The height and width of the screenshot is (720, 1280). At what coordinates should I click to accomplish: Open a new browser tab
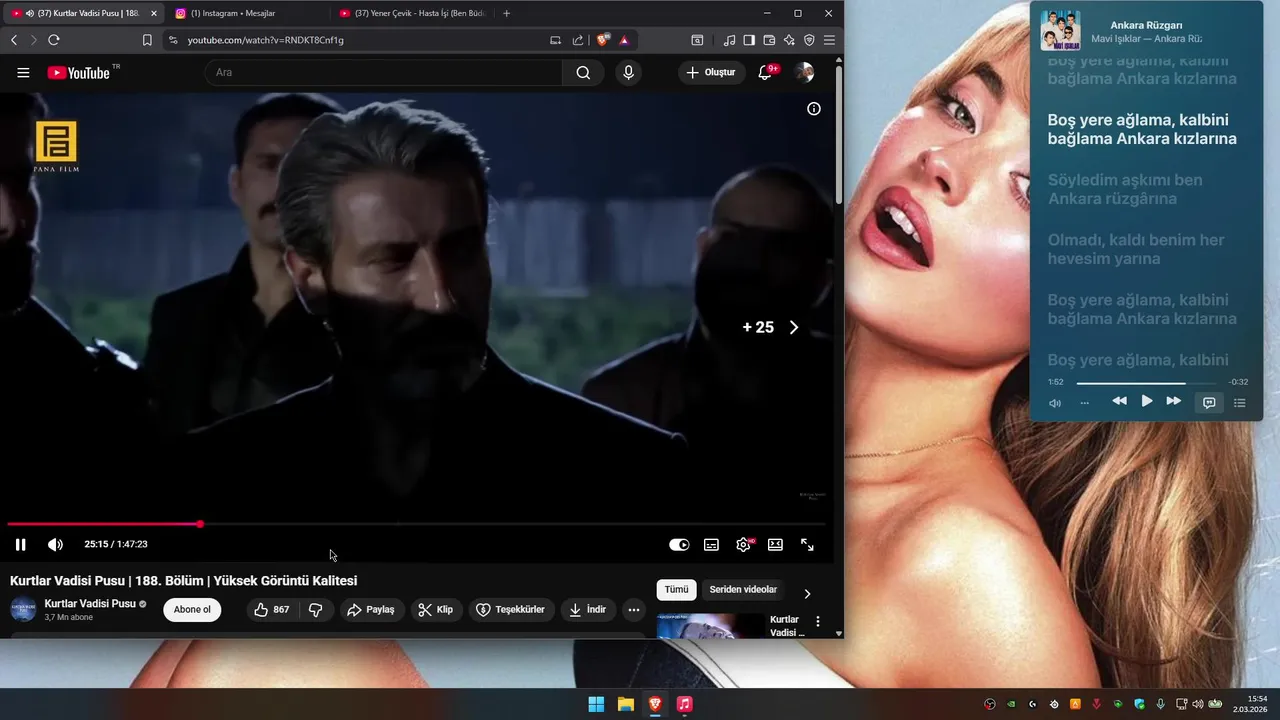tap(507, 13)
